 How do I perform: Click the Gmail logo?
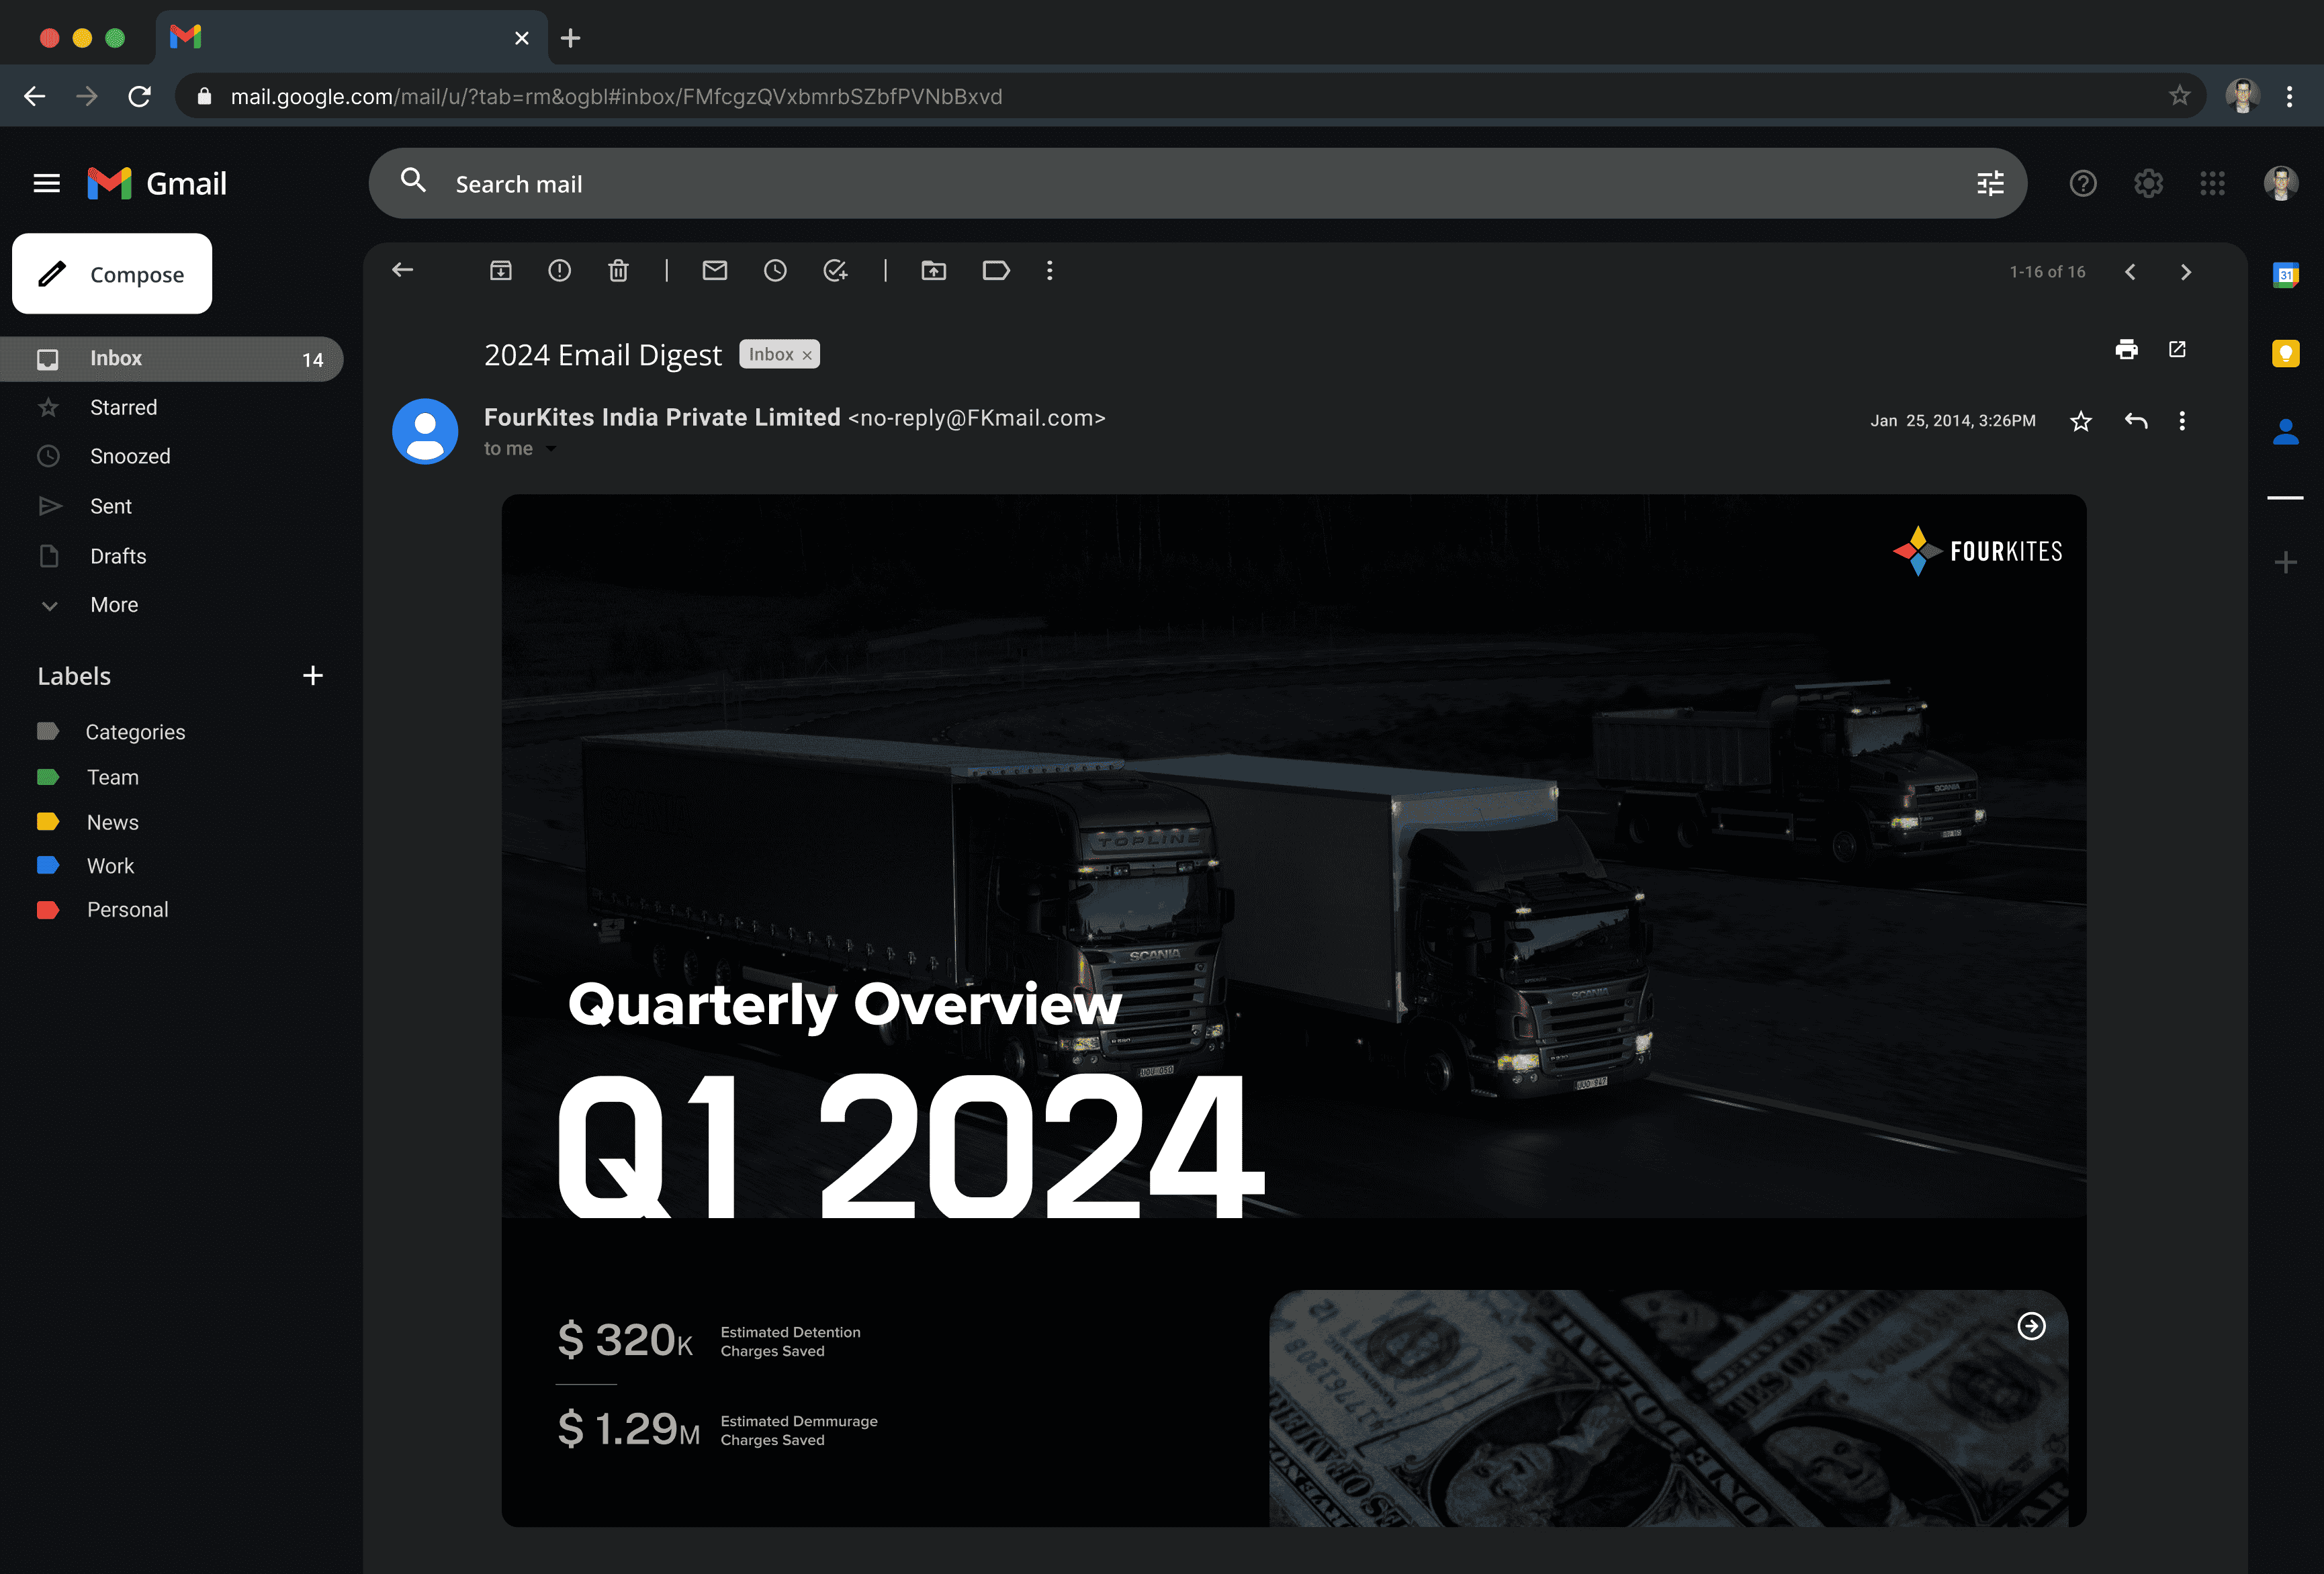pos(157,184)
